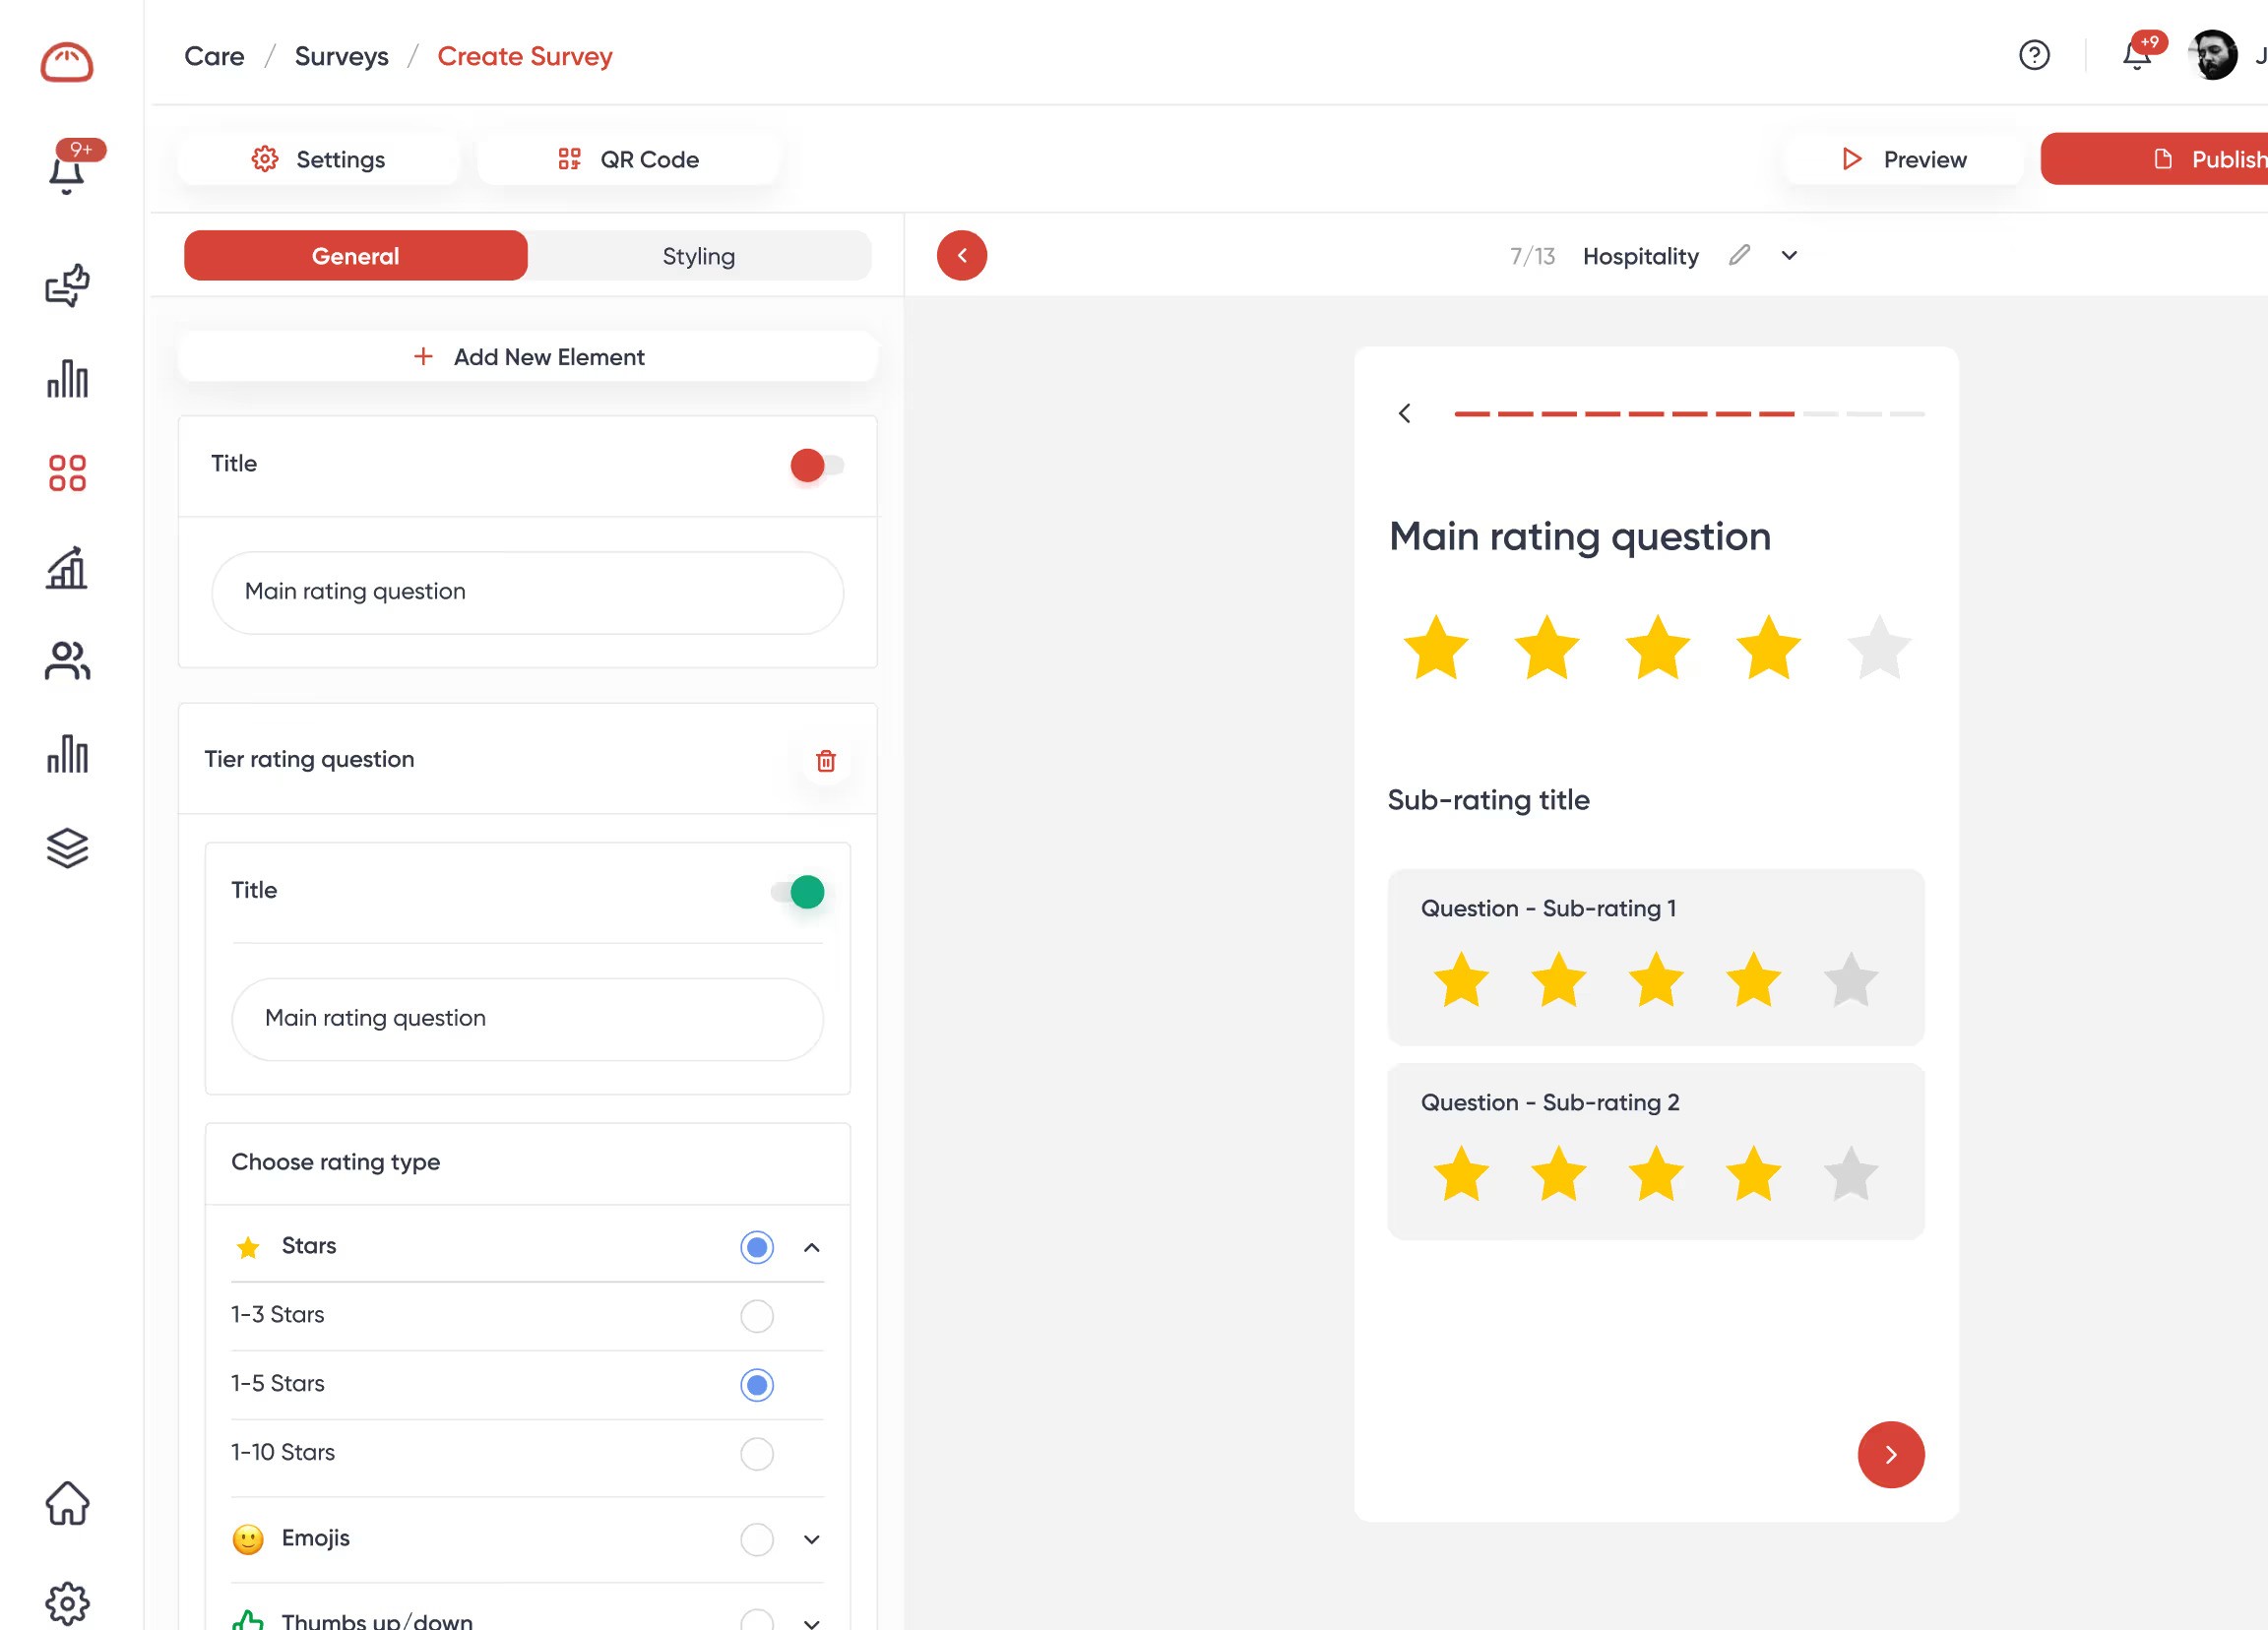The width and height of the screenshot is (2268, 1630).
Task: Click Add New Element button
Action: coord(528,357)
